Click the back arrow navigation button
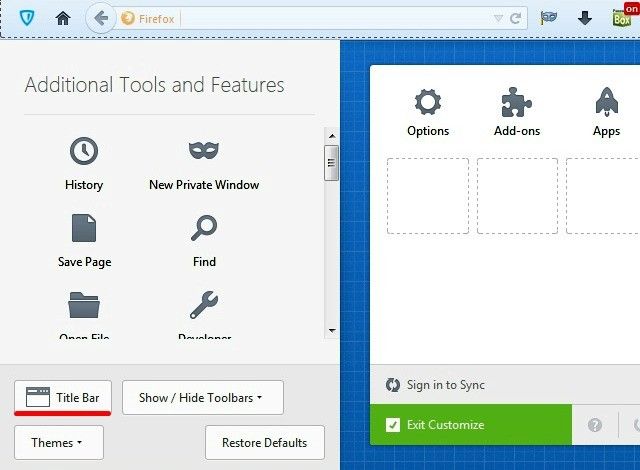 click(x=100, y=18)
